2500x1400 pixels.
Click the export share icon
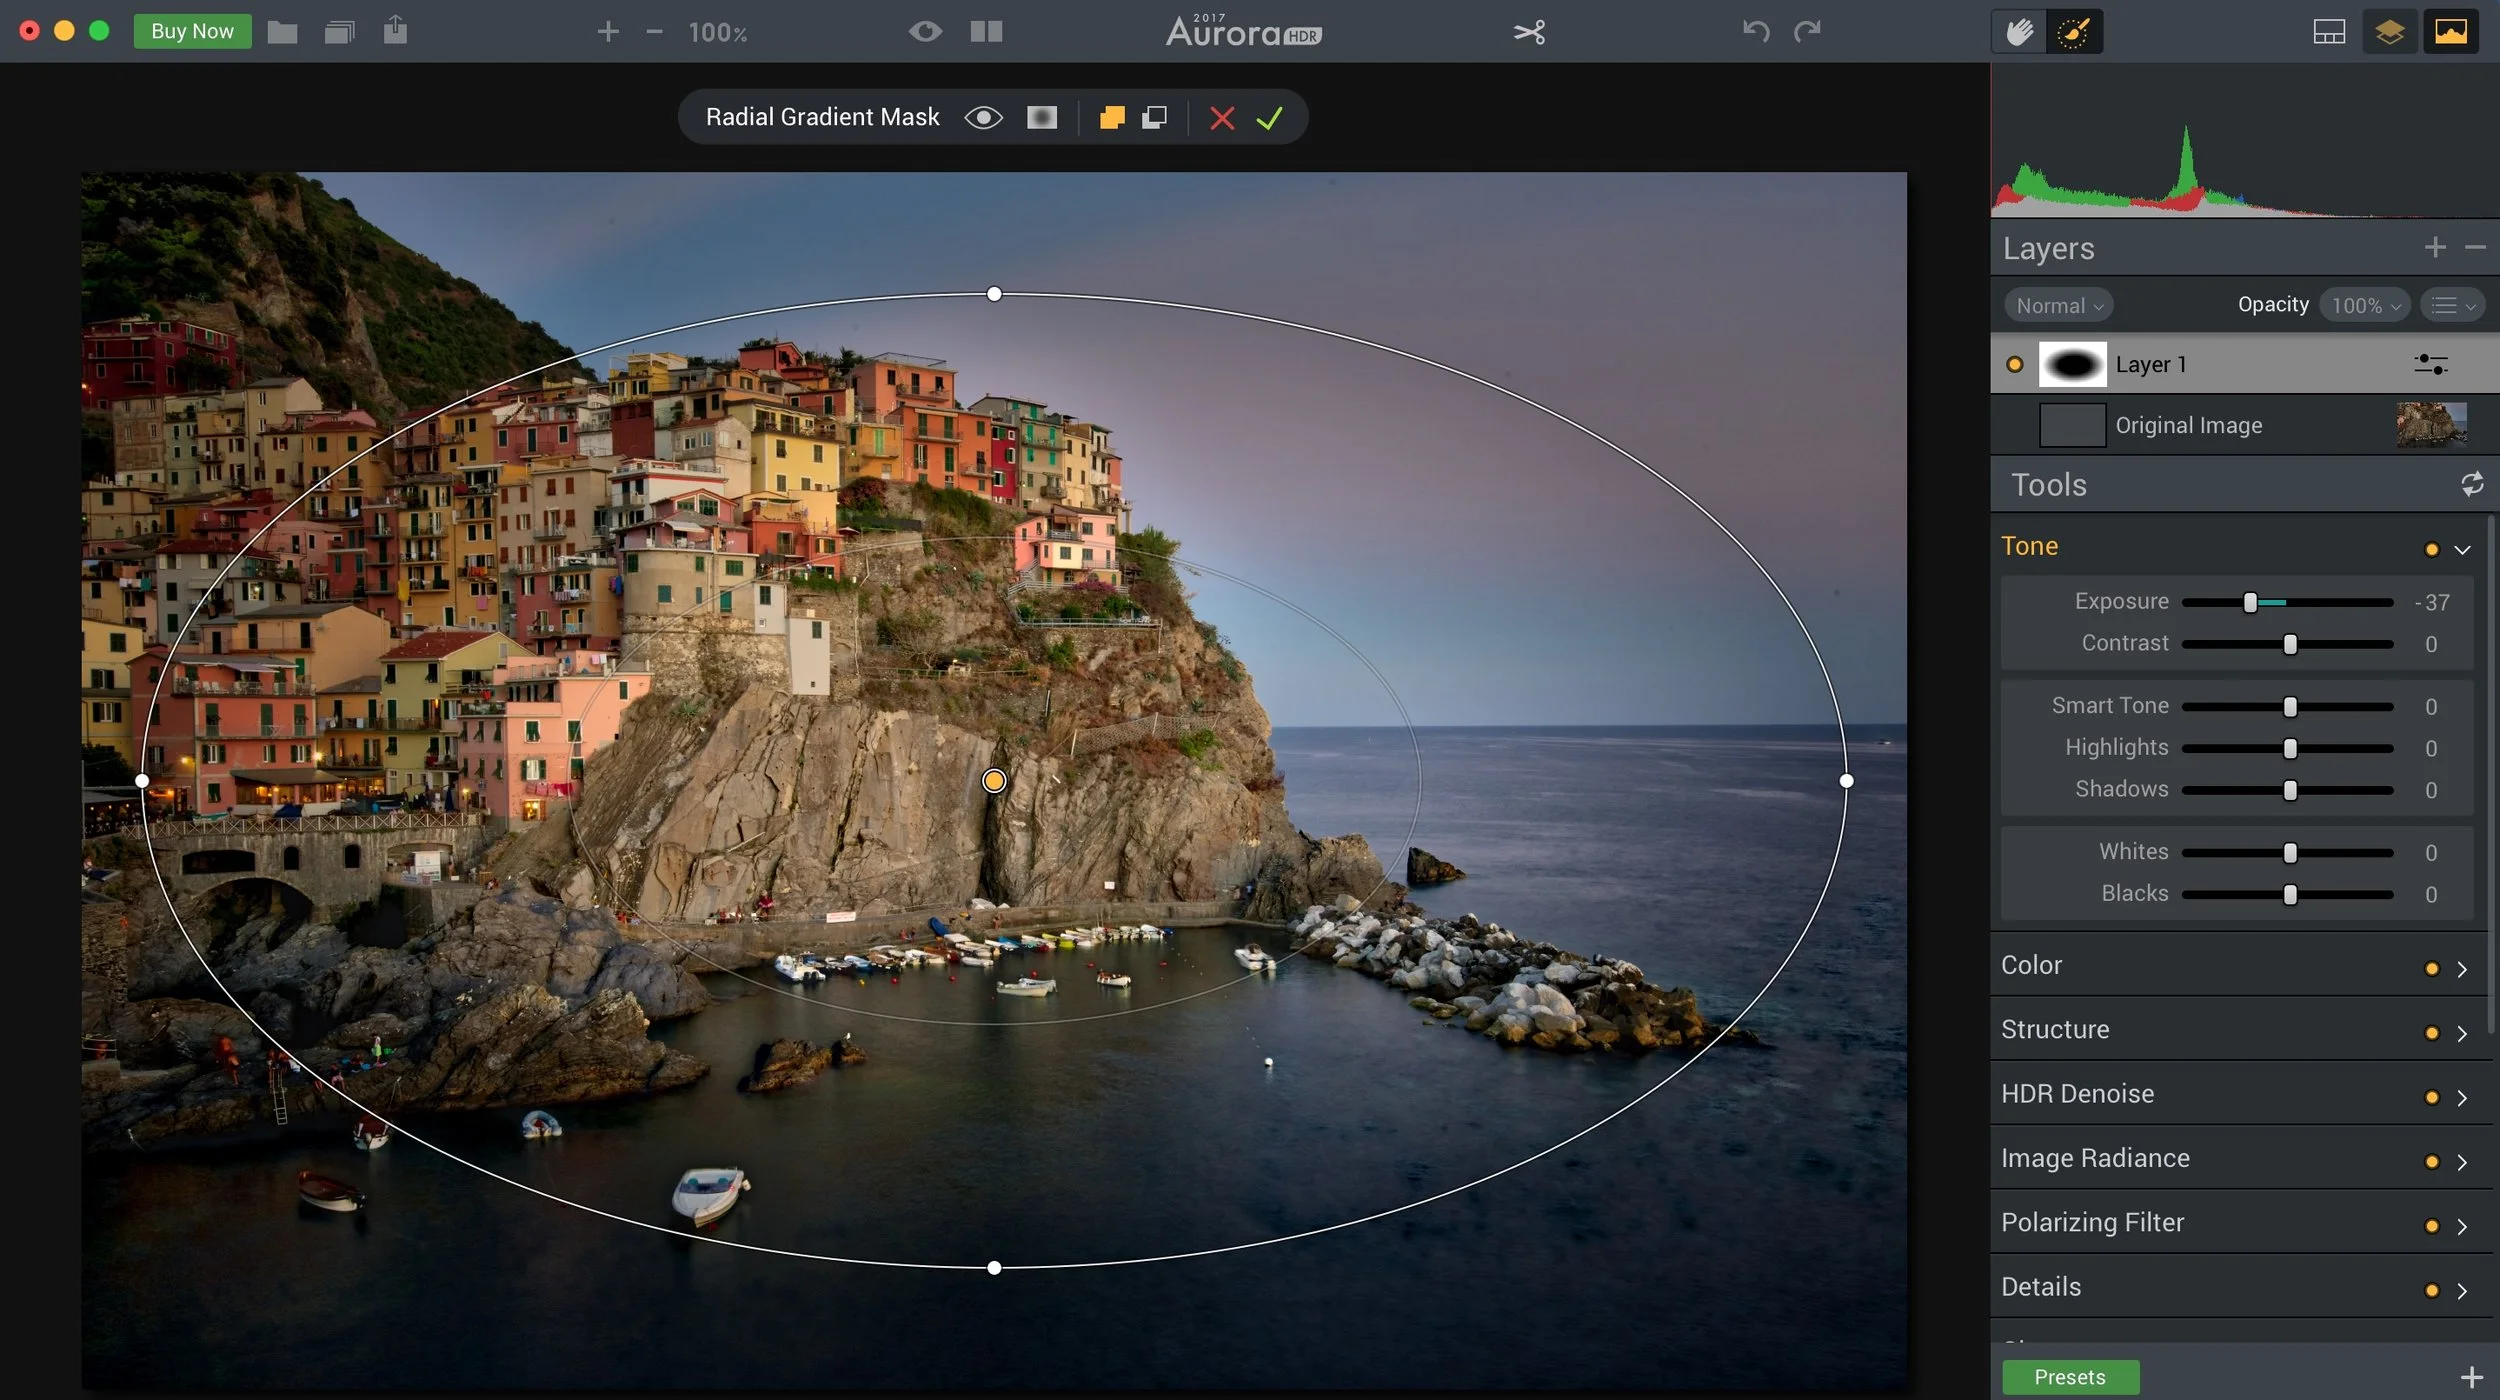[x=395, y=30]
